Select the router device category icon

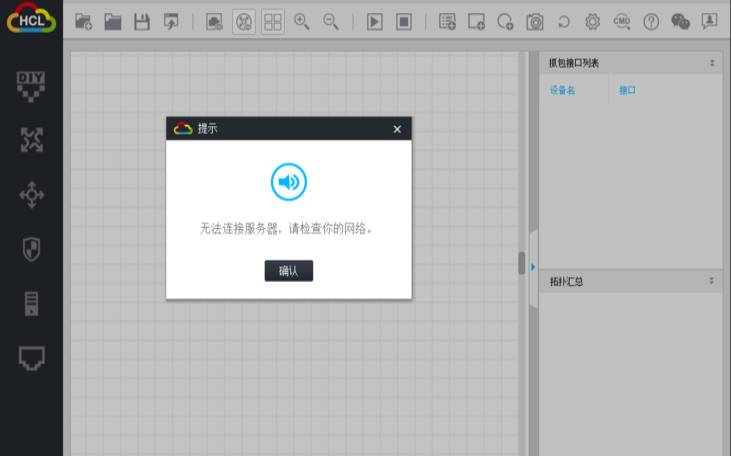click(32, 140)
